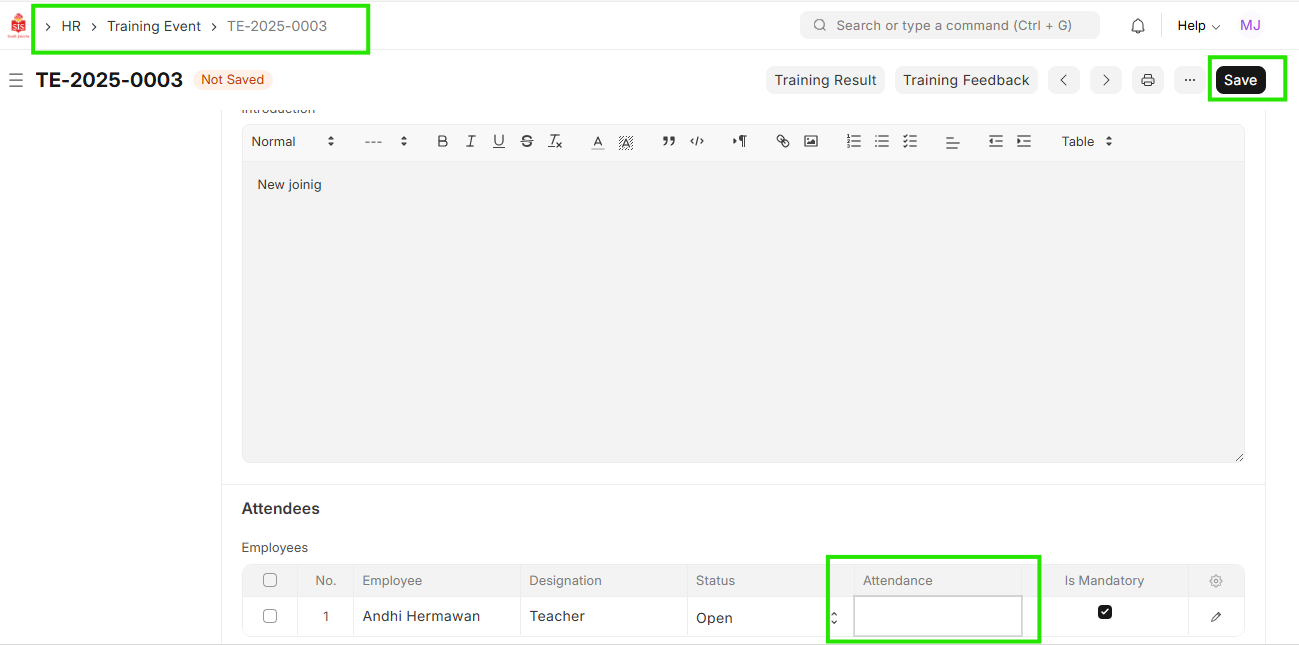Screen dimensions: 1299x645
Task: Expand the Table dropdown in the editor toolbar
Action: tap(1087, 142)
